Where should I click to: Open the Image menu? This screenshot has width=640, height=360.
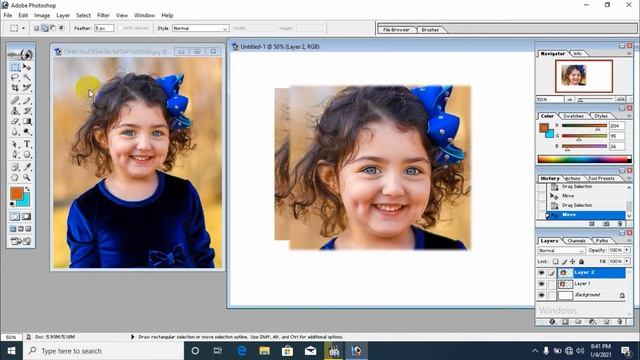coord(42,15)
